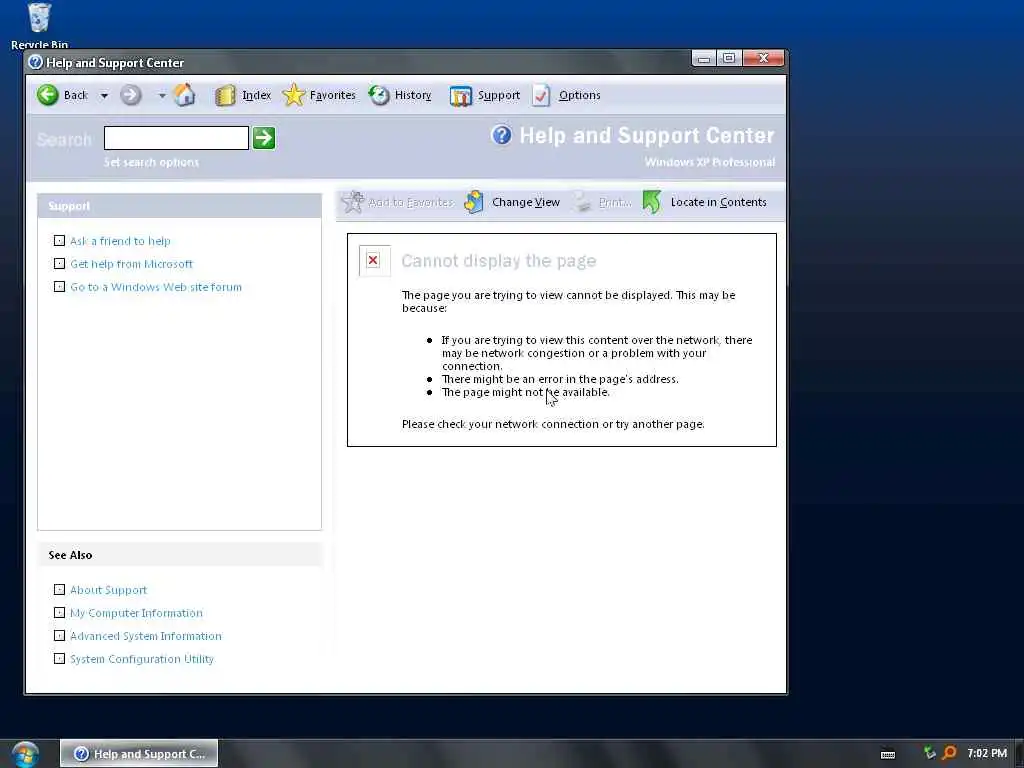Click bullet box beside Windows Web site forum

coord(59,287)
